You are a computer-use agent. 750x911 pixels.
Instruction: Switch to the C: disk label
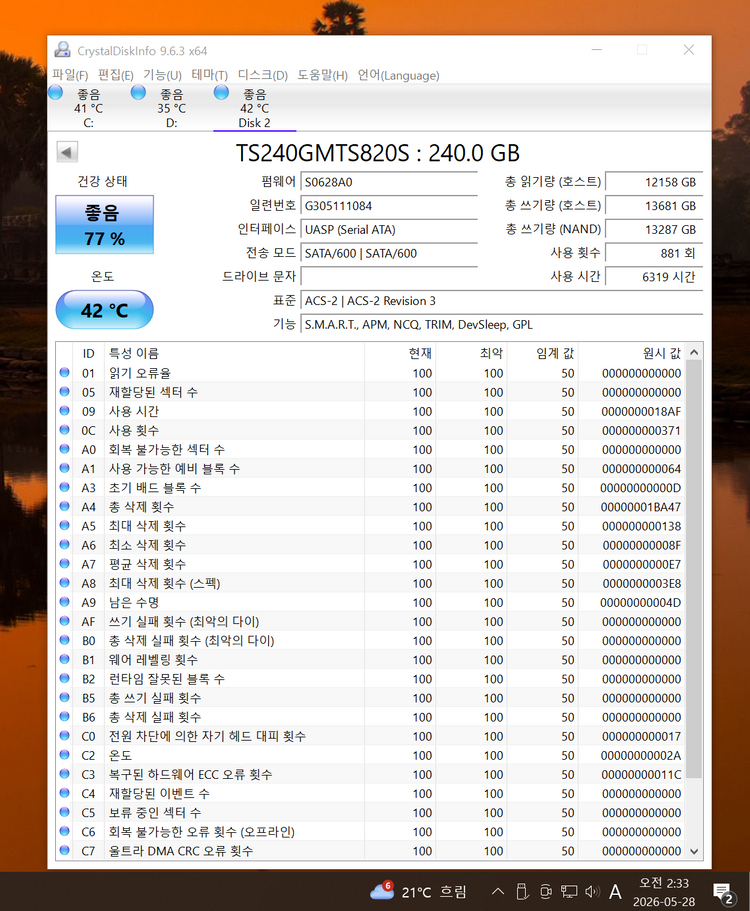[x=88, y=123]
